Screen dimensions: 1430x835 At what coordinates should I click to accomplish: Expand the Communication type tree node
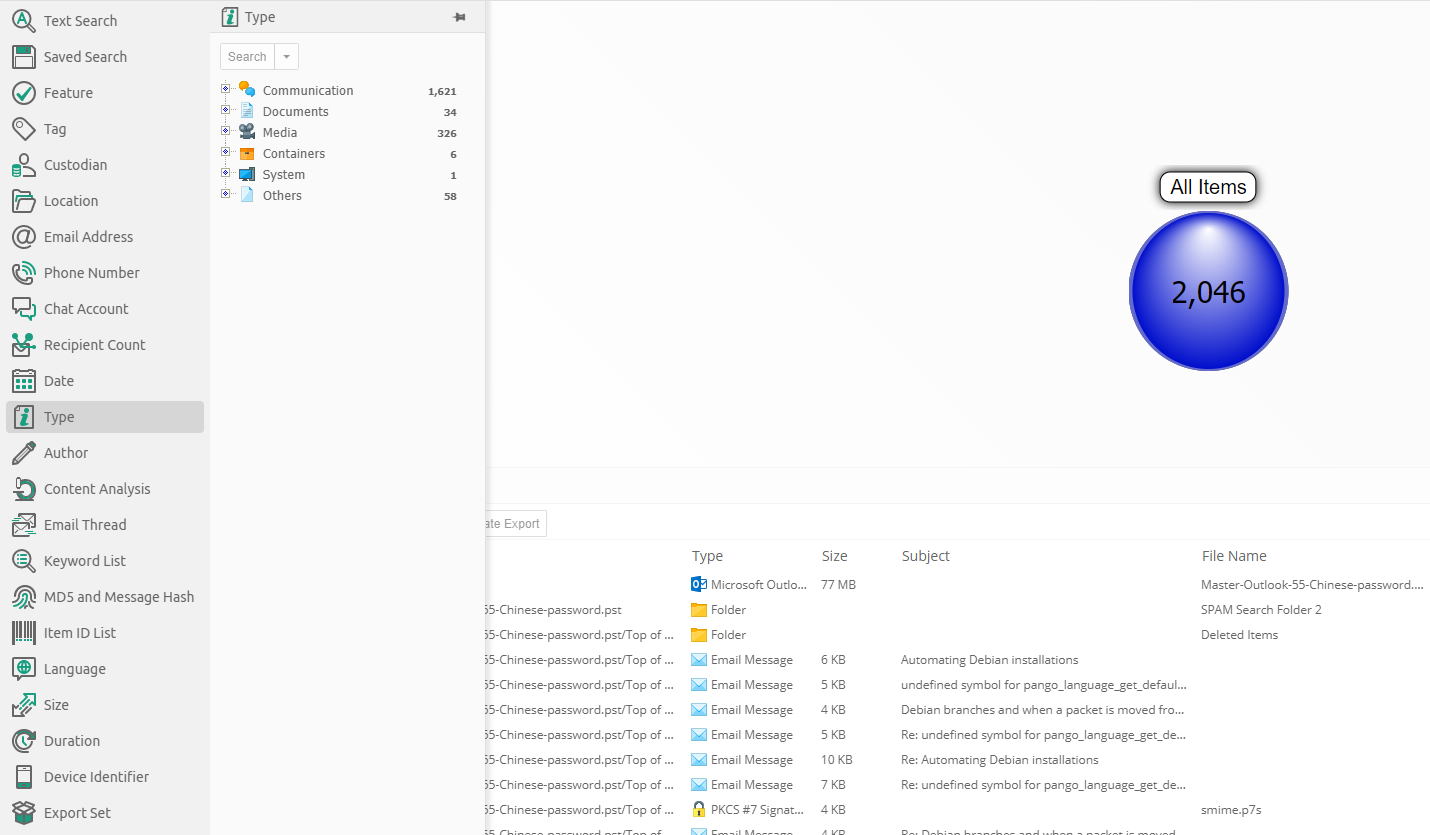click(x=226, y=89)
